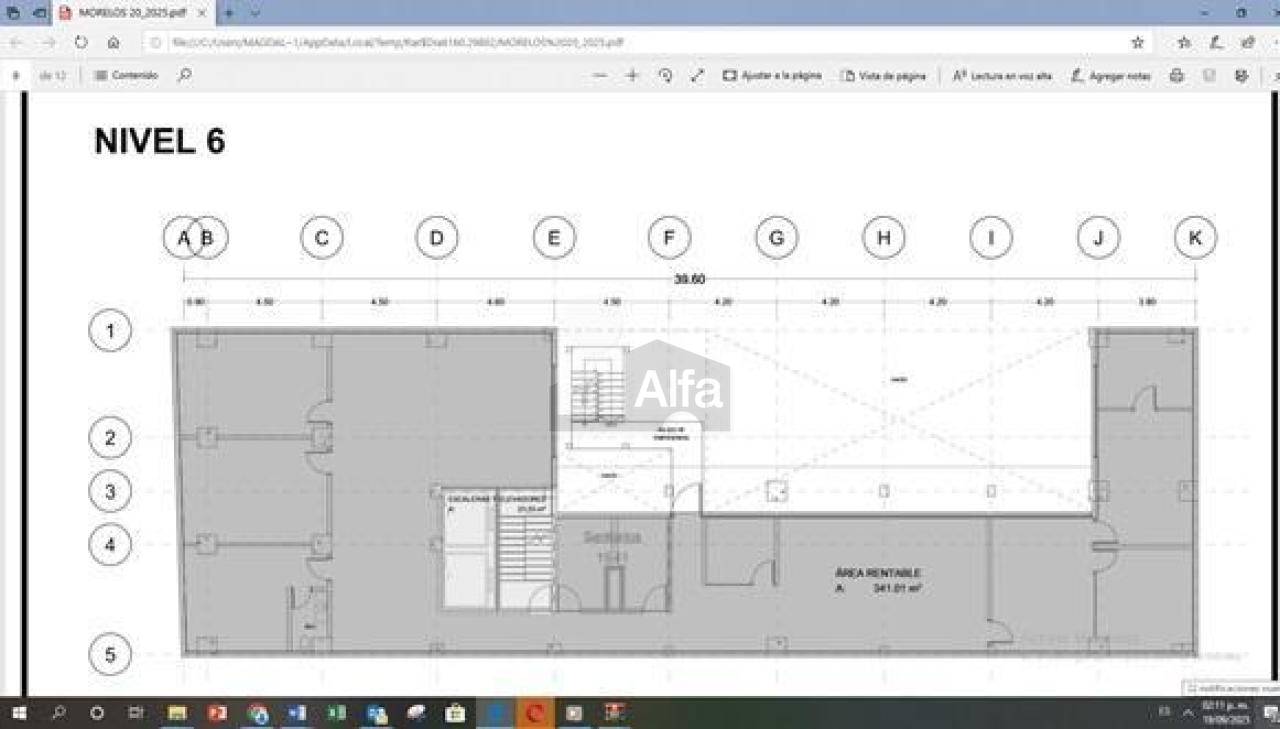Open Task View on the taskbar
The height and width of the screenshot is (729, 1280).
click(136, 713)
